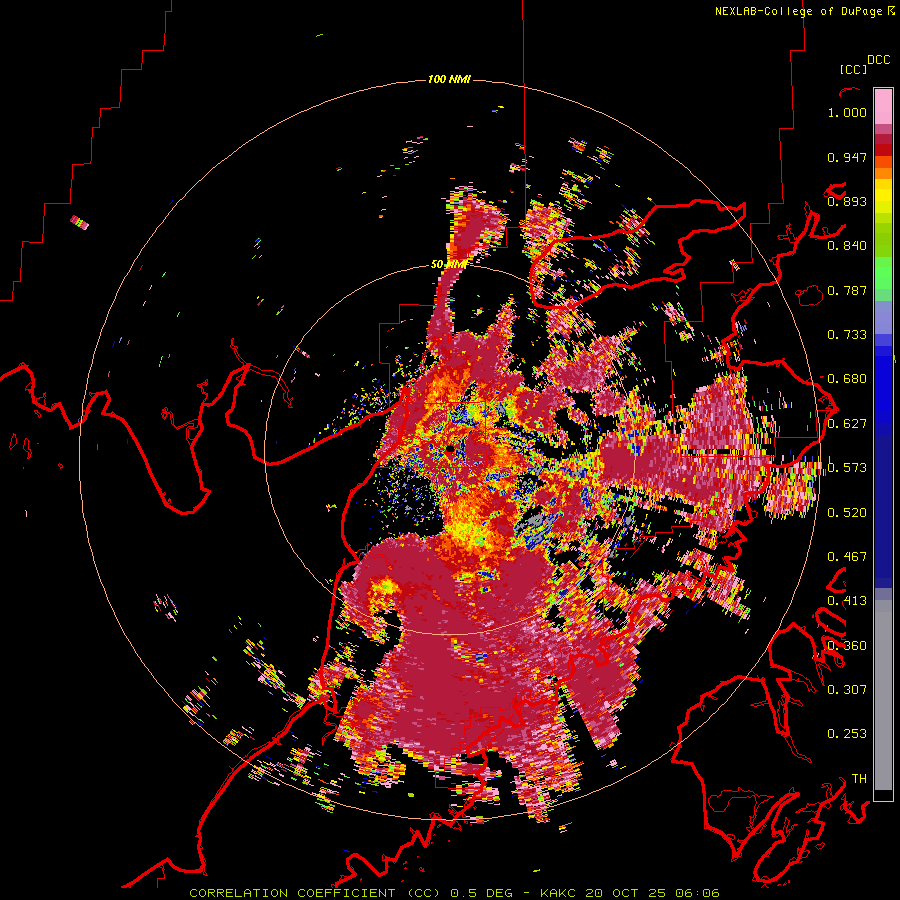This screenshot has height=900, width=900.
Task: Click the CORRELATION COEFFICIENT (CC) caption title
Action: pyautogui.click(x=315, y=893)
